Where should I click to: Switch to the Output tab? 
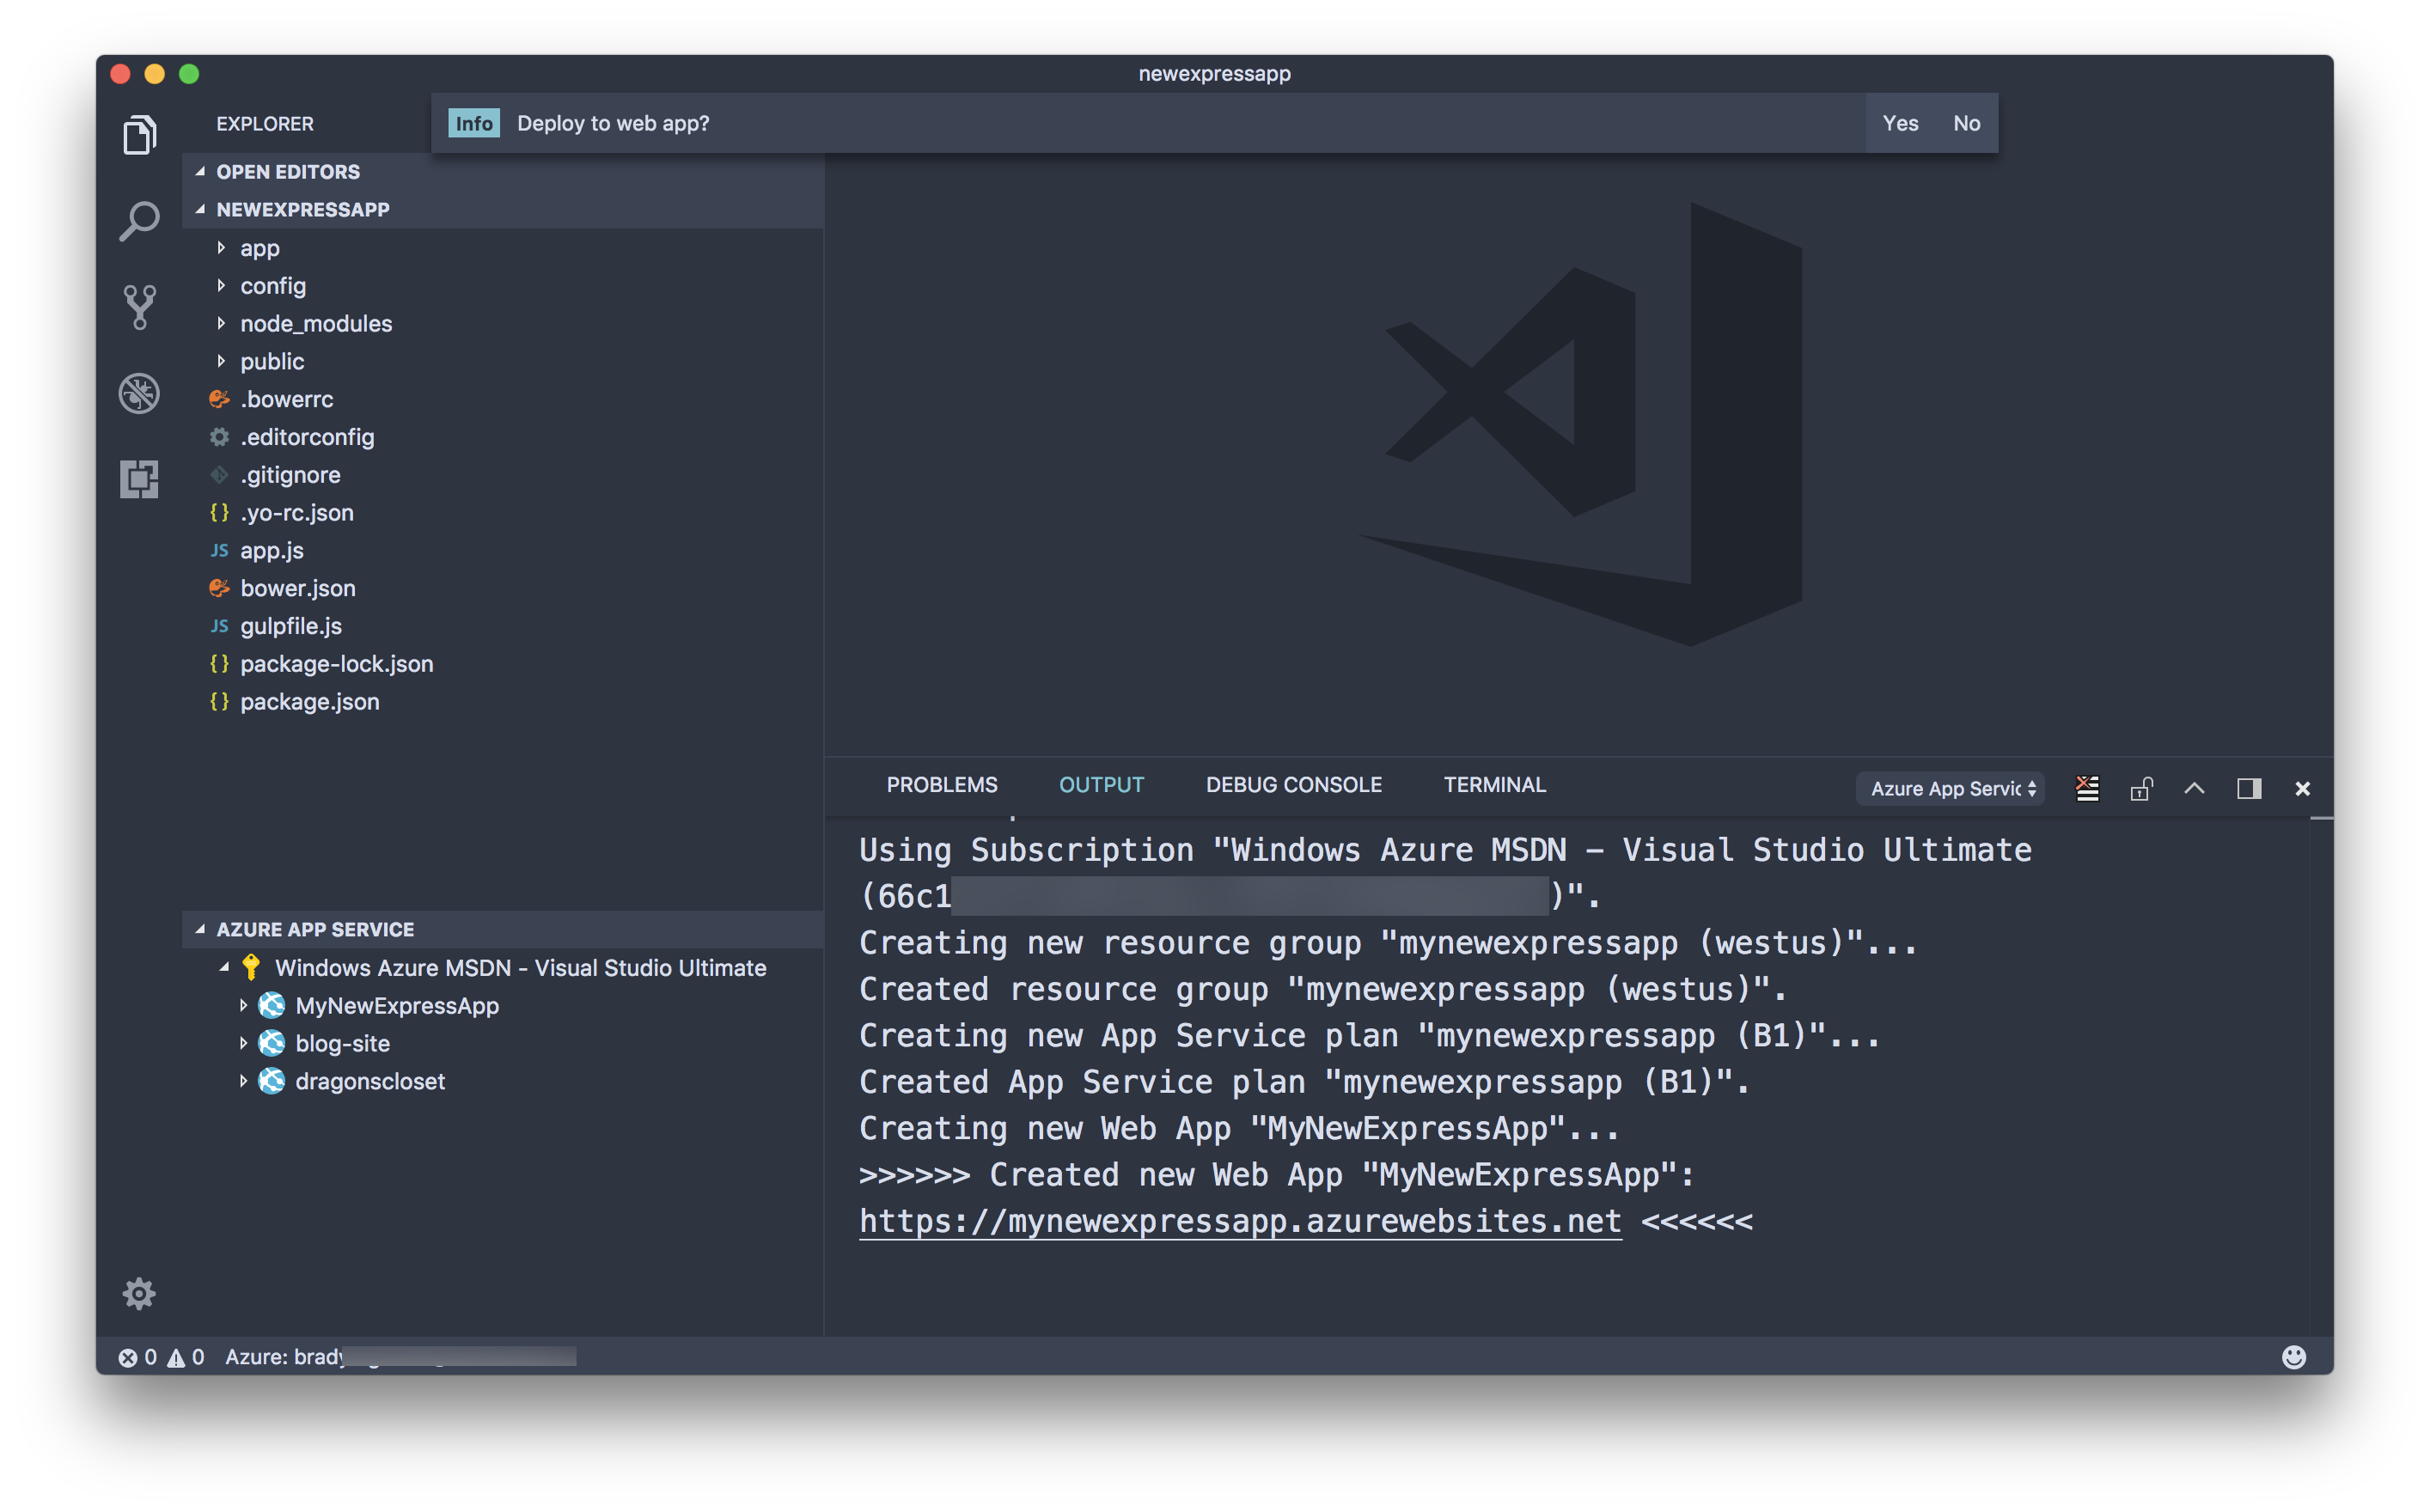point(1101,785)
